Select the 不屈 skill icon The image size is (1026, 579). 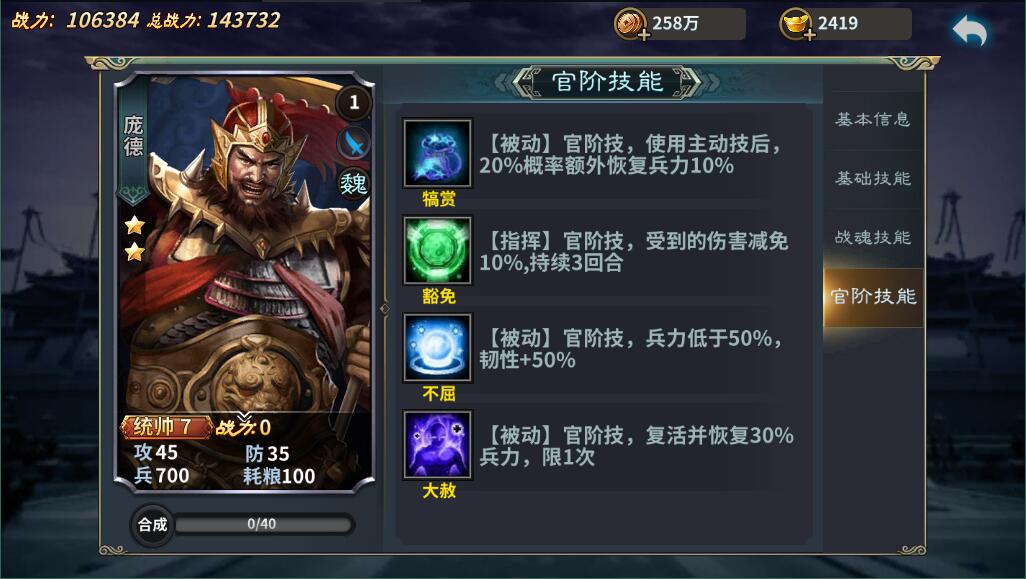[x=437, y=347]
